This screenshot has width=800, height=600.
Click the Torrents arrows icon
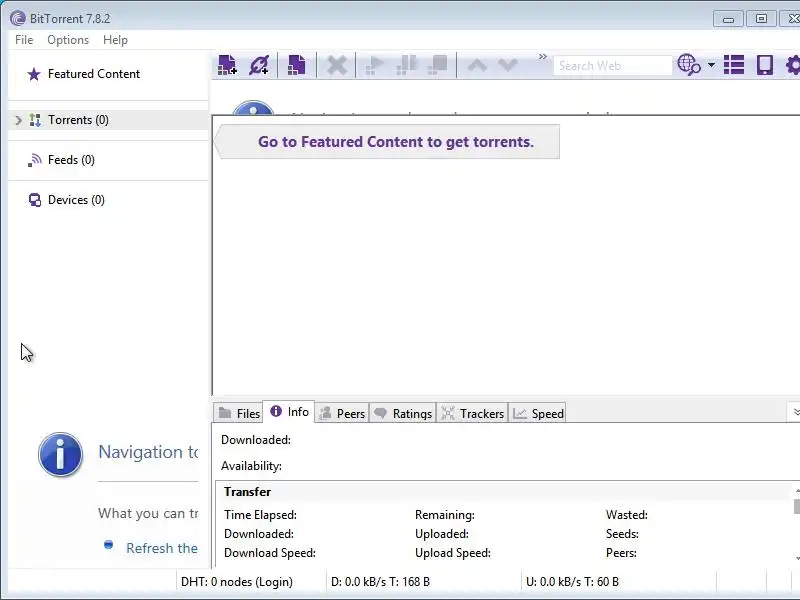pos(35,120)
